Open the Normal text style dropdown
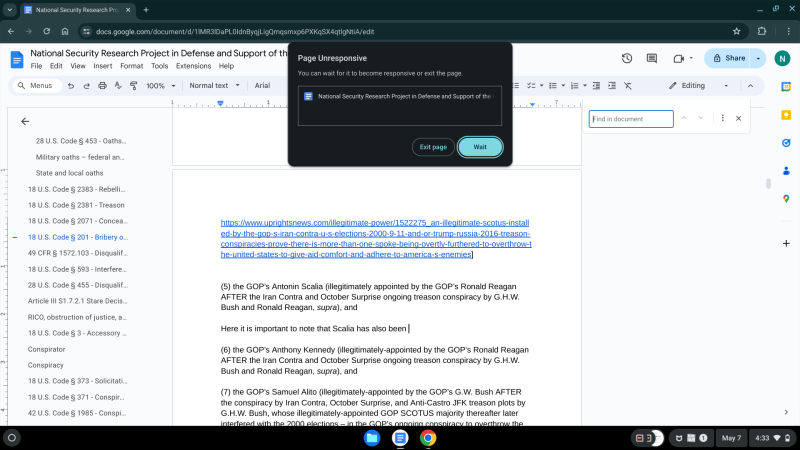Screen dimensions: 800x450 (x=214, y=86)
